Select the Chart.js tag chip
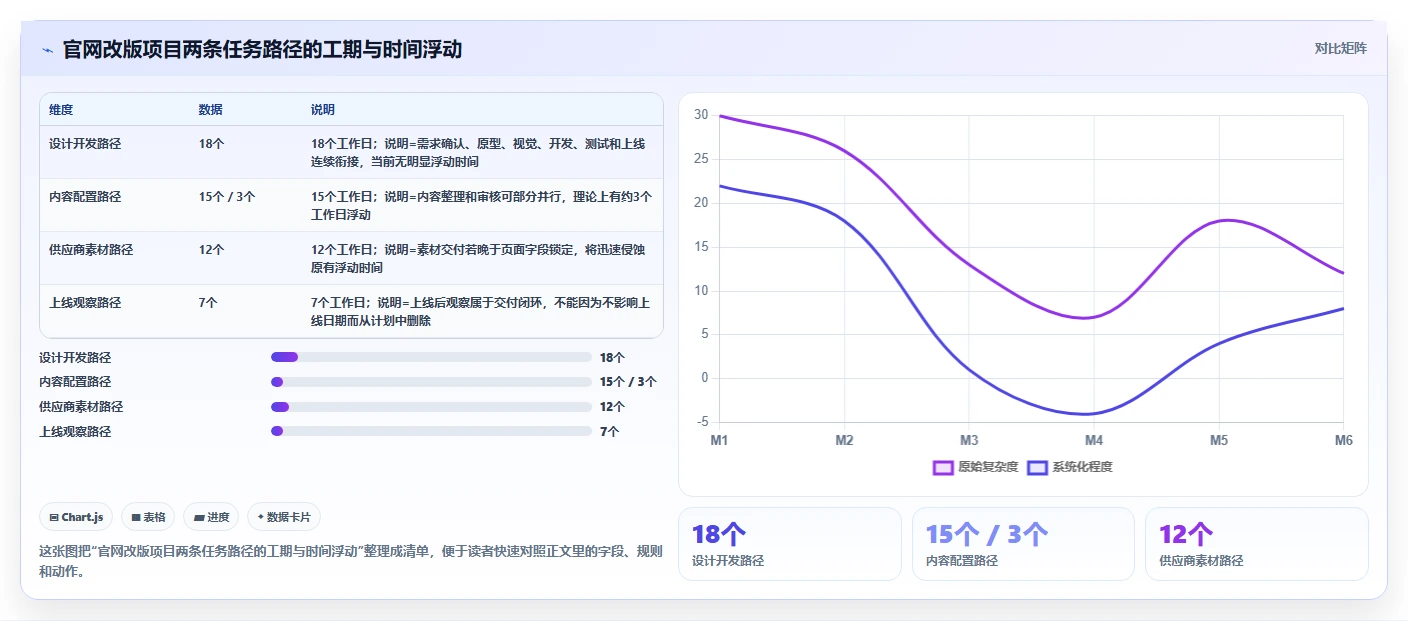 [x=77, y=517]
